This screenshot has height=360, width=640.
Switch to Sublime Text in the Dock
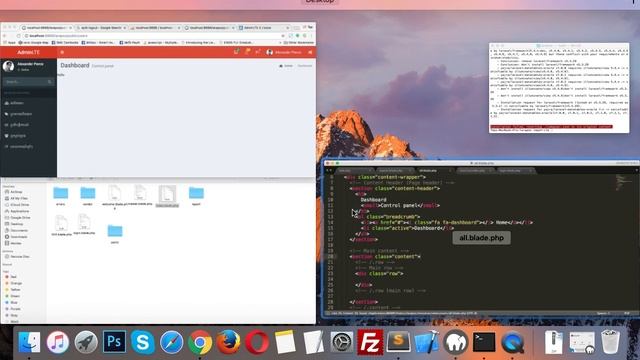click(398, 342)
